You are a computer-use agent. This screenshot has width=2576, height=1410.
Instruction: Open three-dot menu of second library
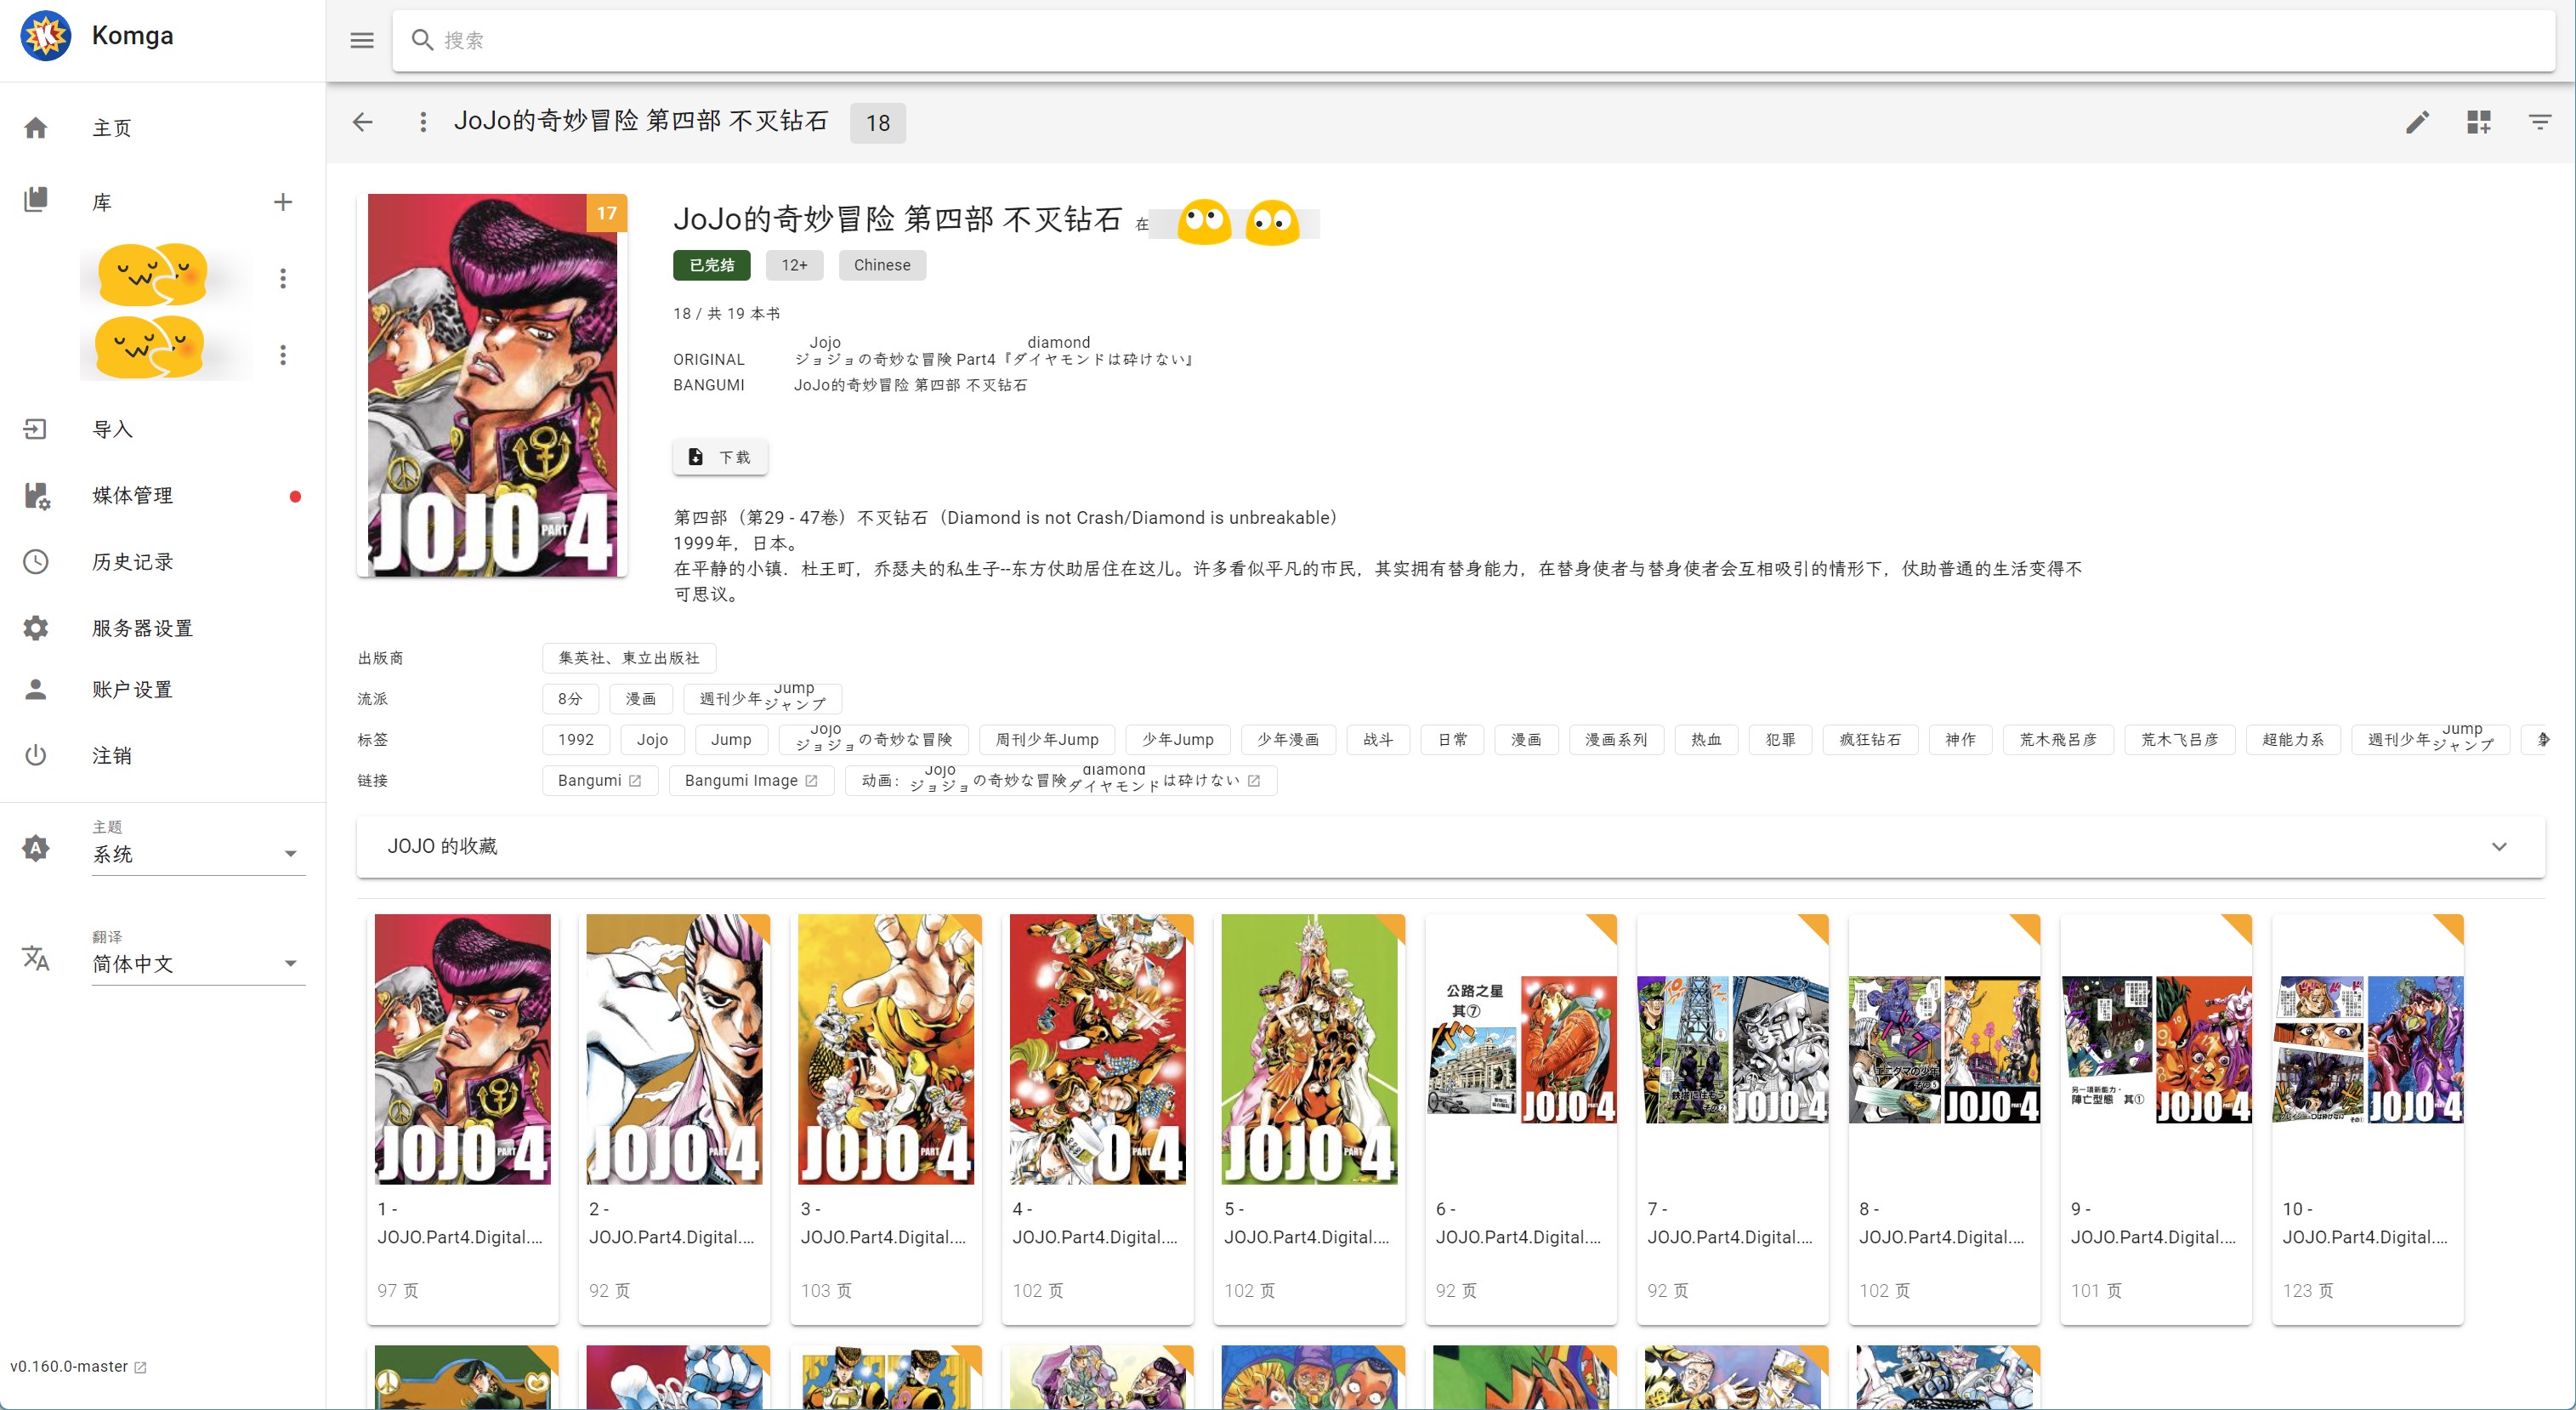283,355
